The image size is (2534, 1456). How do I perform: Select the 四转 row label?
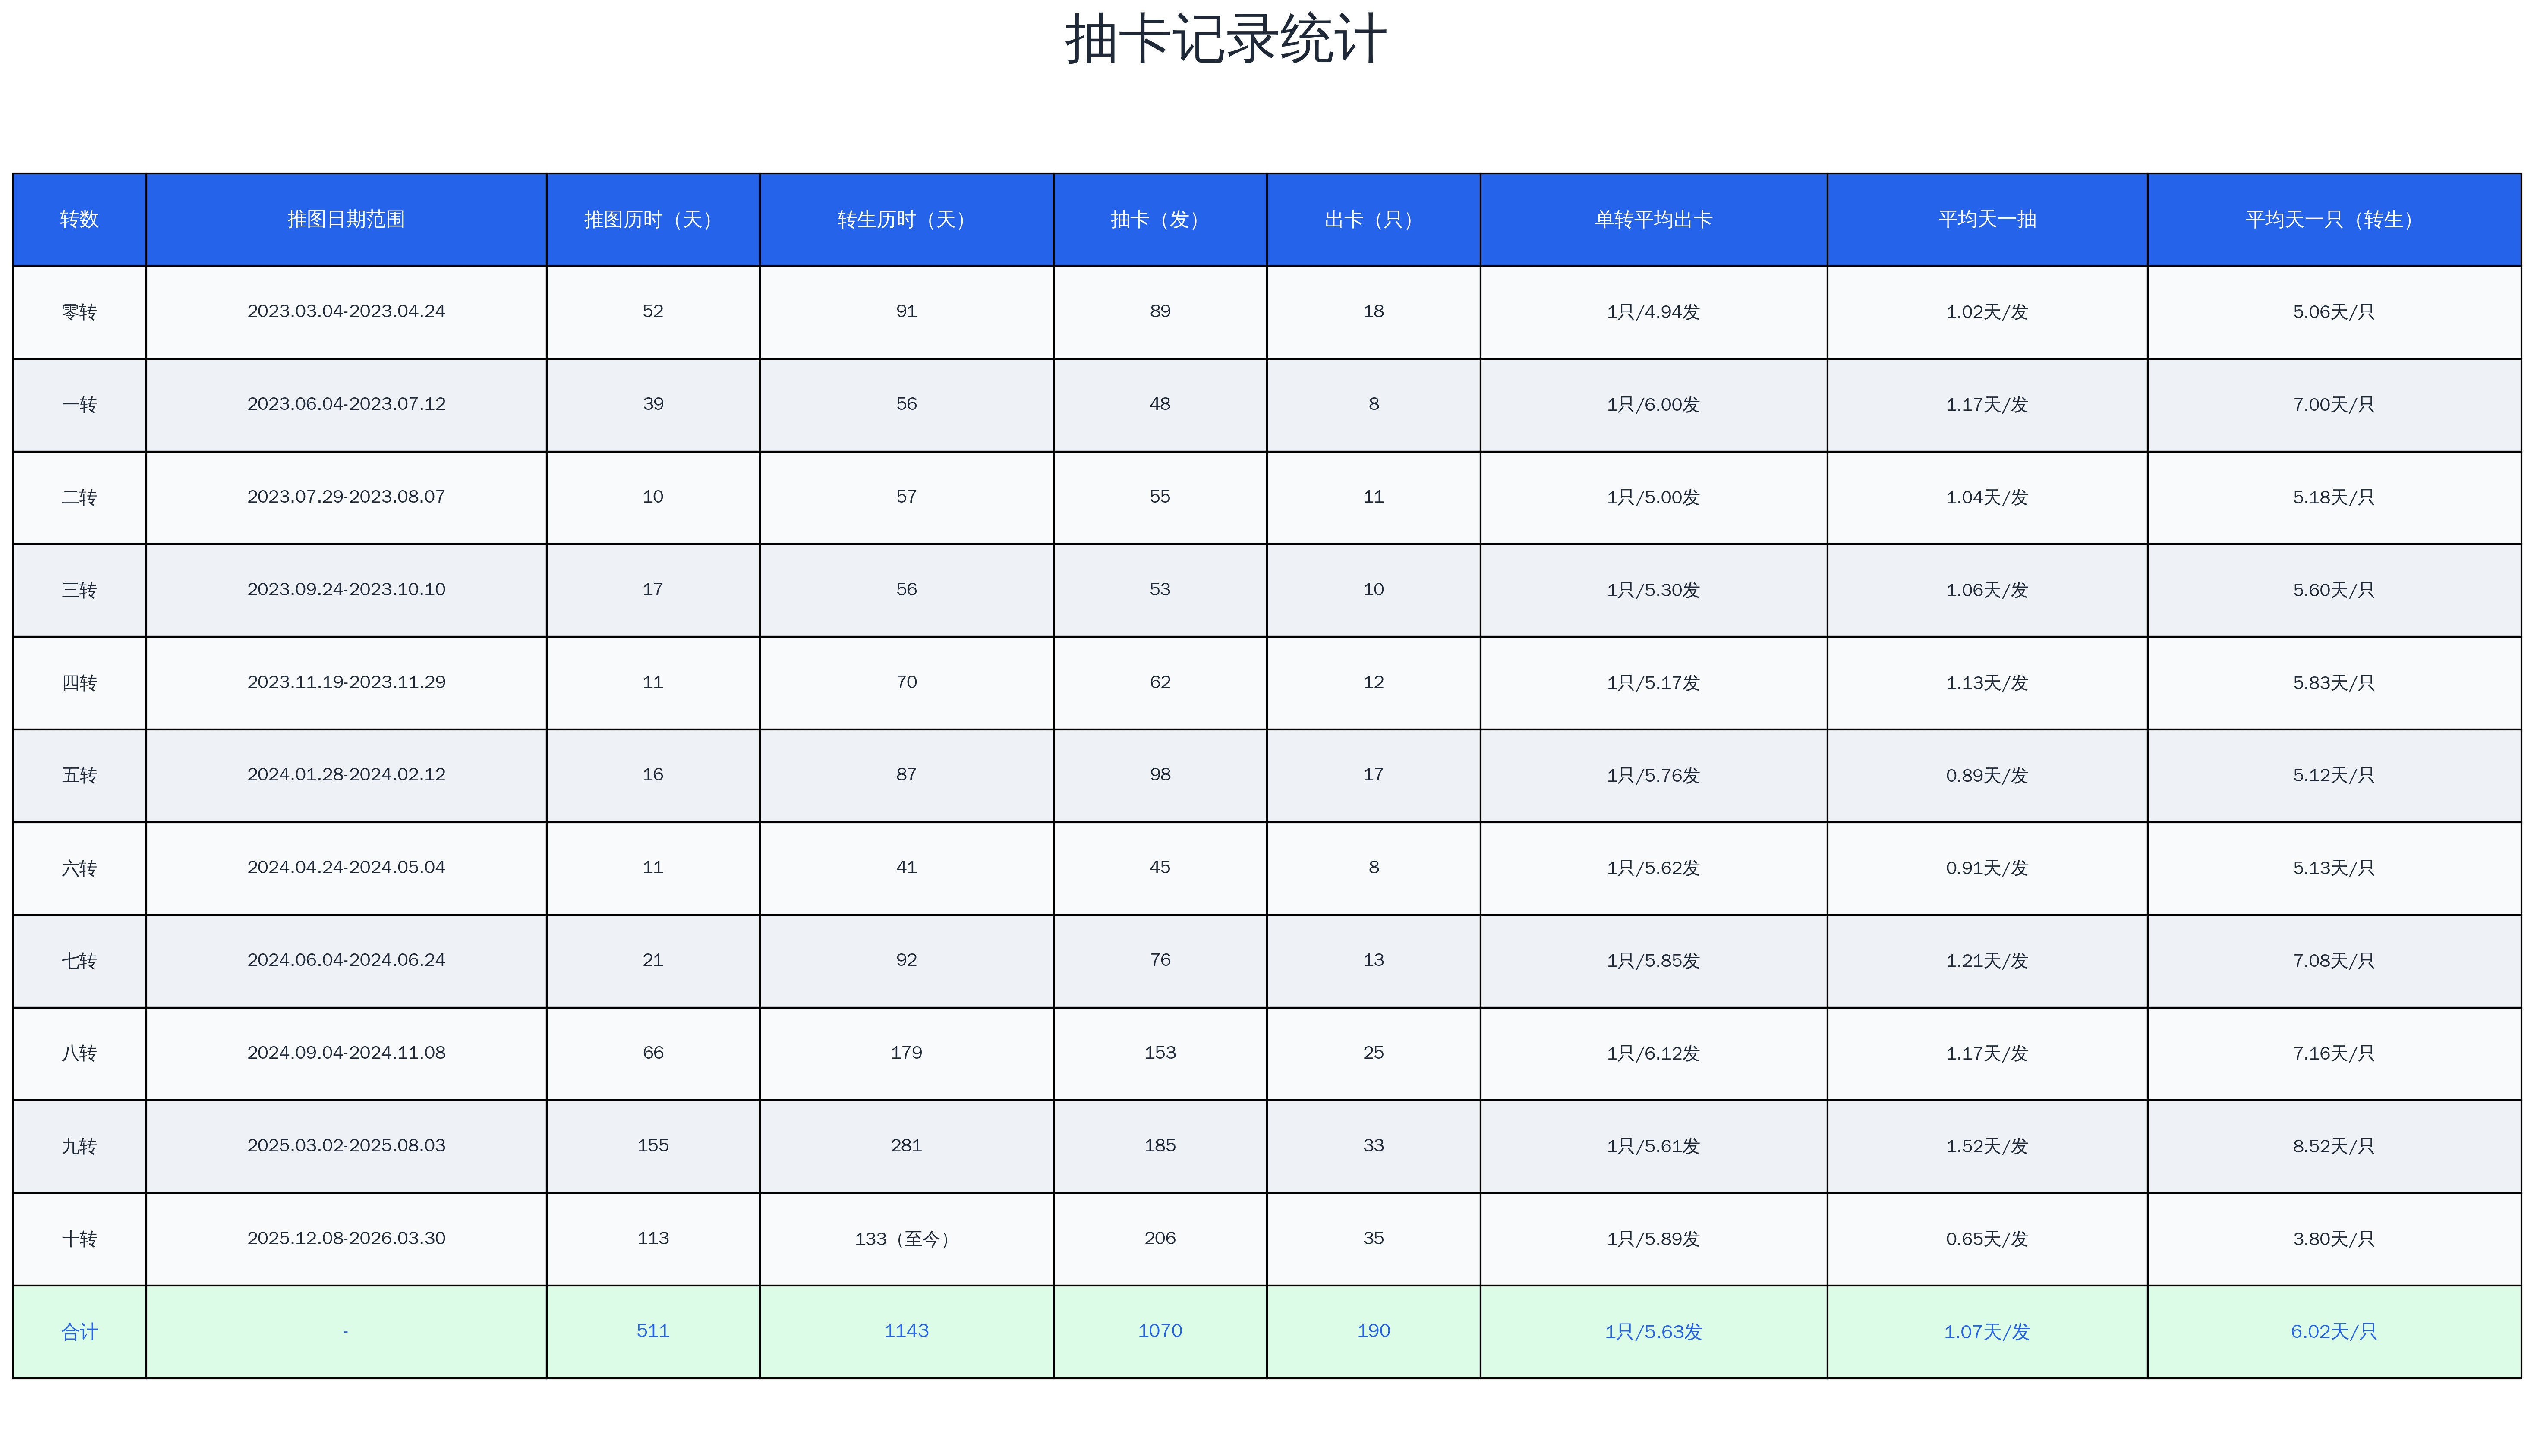tap(79, 683)
